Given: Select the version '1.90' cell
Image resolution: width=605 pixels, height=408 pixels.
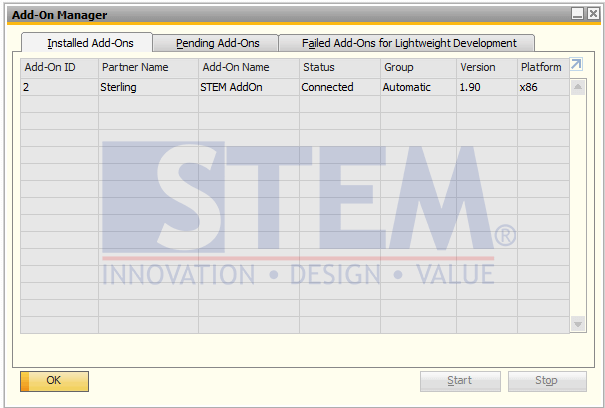Looking at the screenshot, I should [x=487, y=87].
